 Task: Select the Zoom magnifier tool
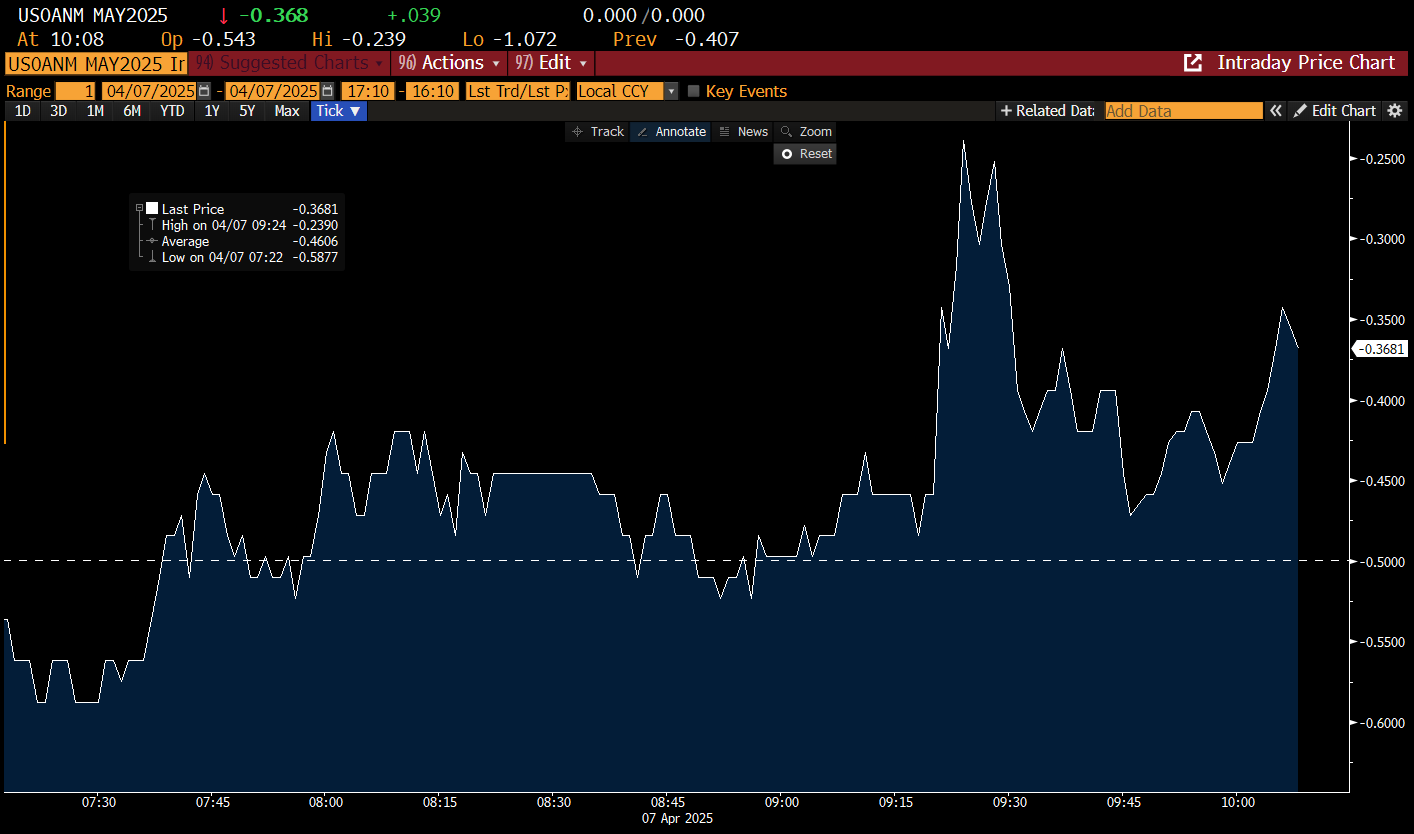pyautogui.click(x=805, y=132)
